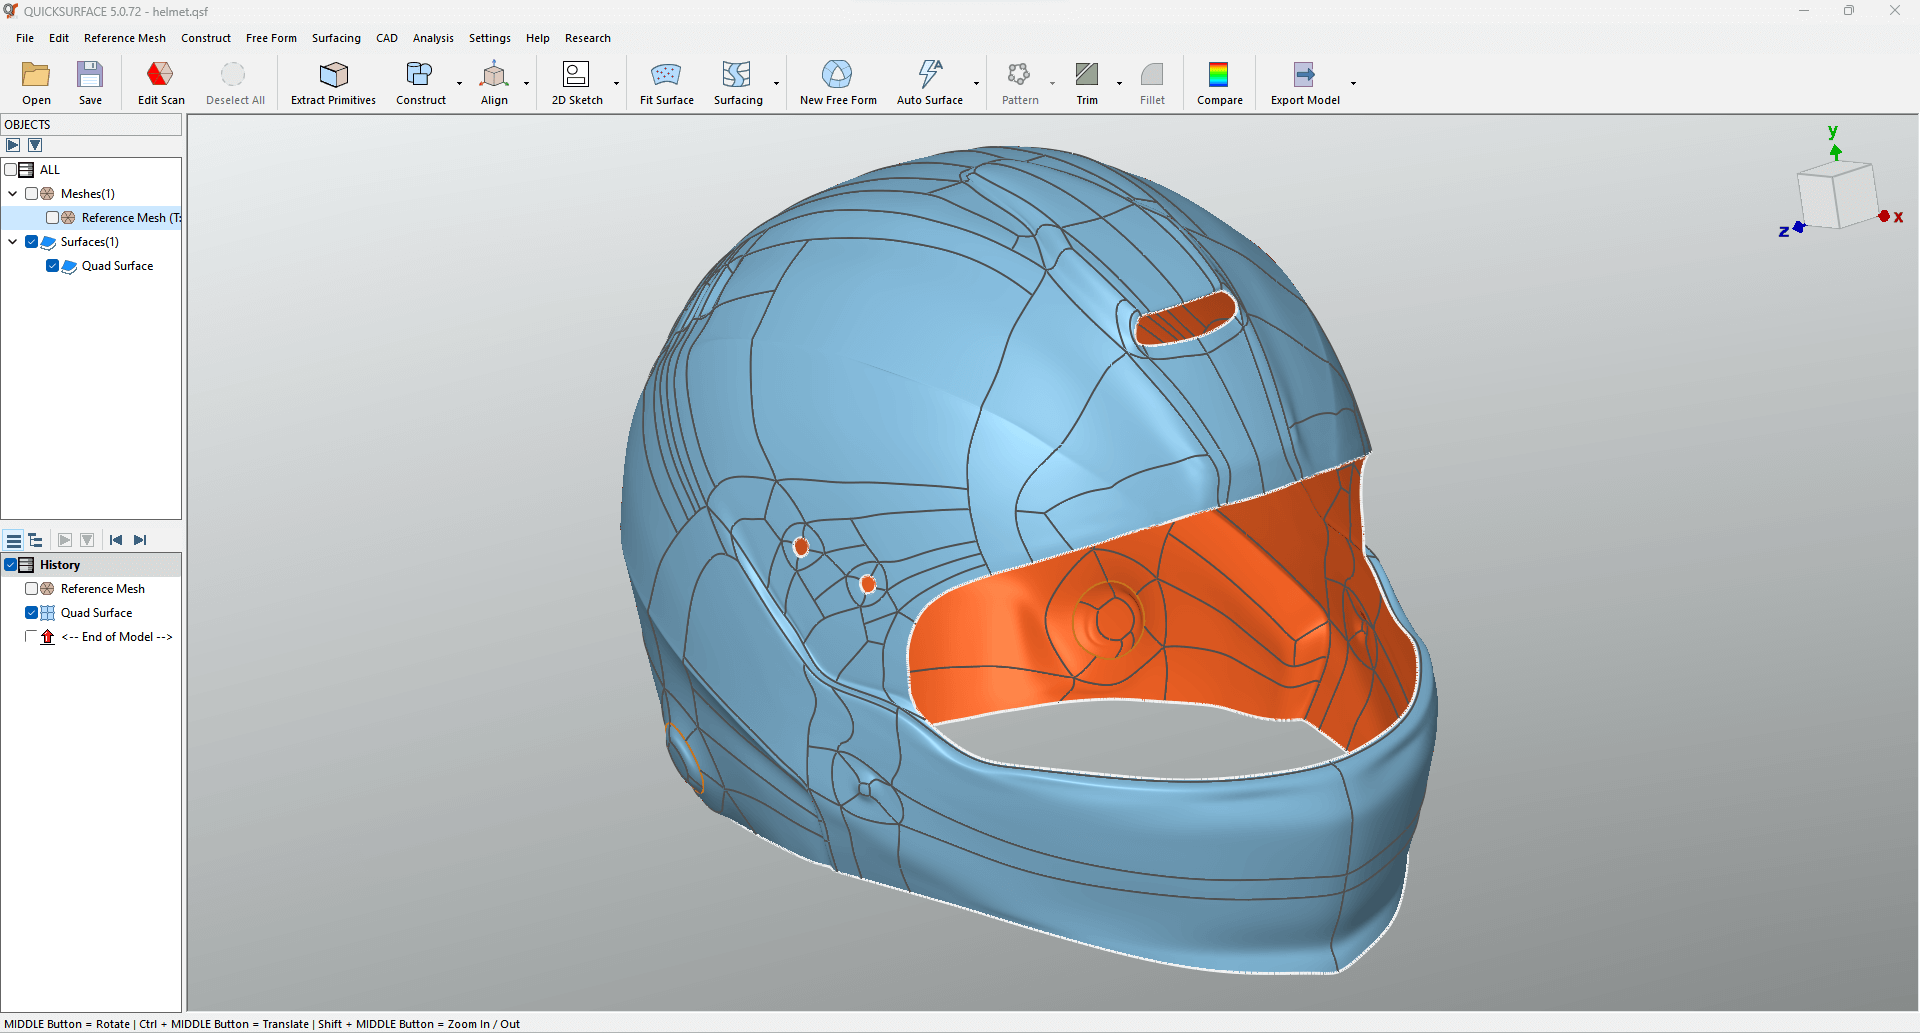Select the Quad Surface tree item label

pyautogui.click(x=118, y=266)
